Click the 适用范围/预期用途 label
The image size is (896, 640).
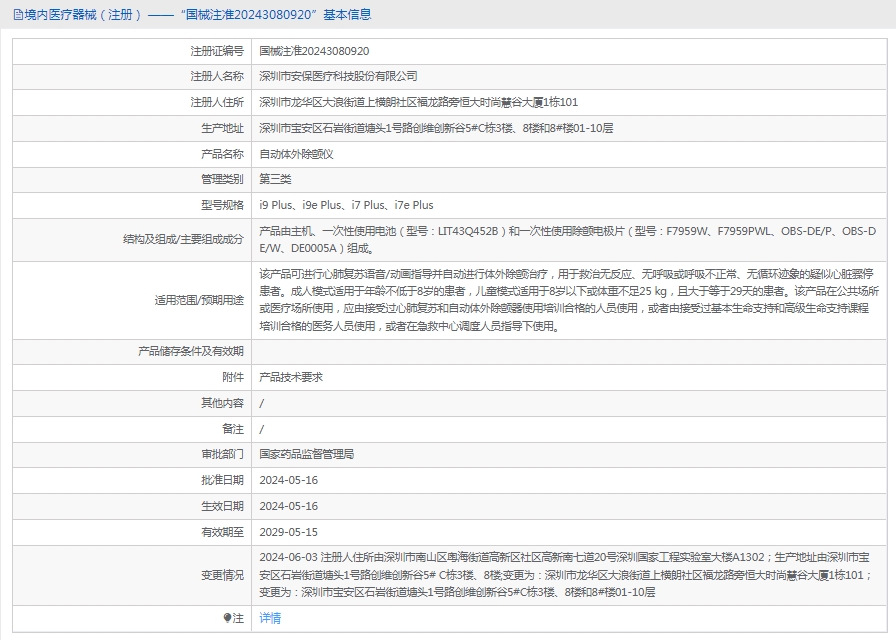199,300
